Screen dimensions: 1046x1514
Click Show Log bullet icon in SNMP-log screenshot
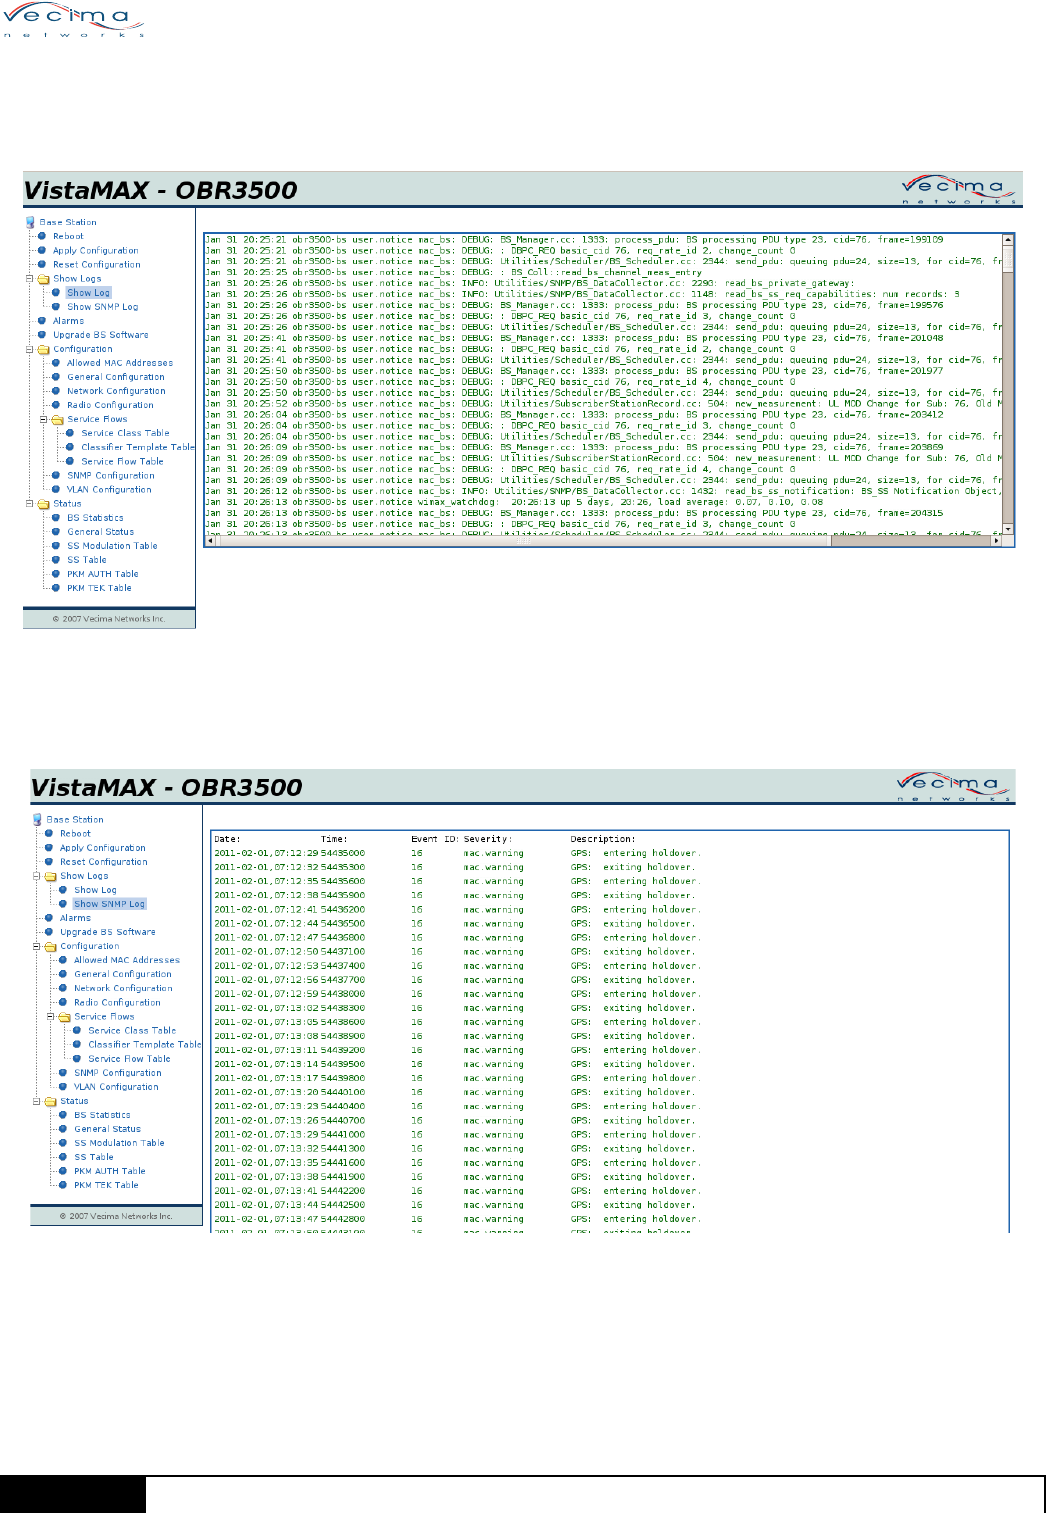(63, 890)
